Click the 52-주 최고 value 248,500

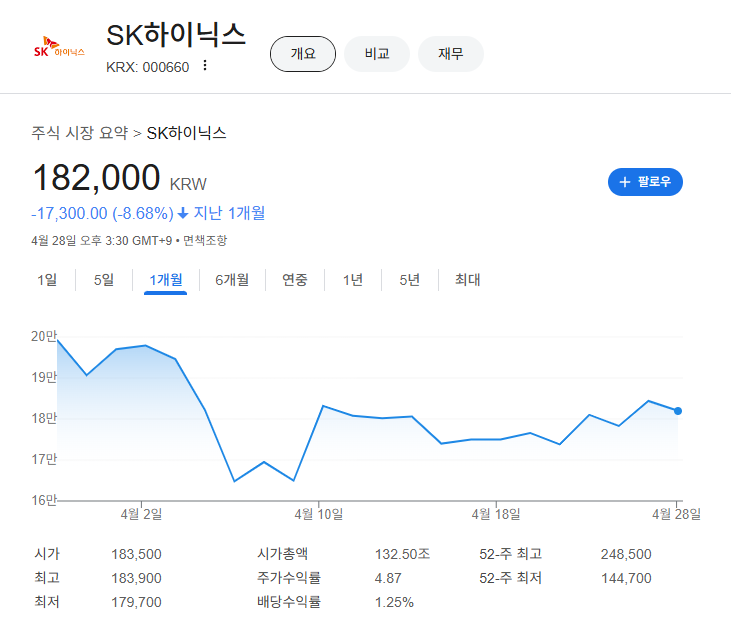(626, 554)
